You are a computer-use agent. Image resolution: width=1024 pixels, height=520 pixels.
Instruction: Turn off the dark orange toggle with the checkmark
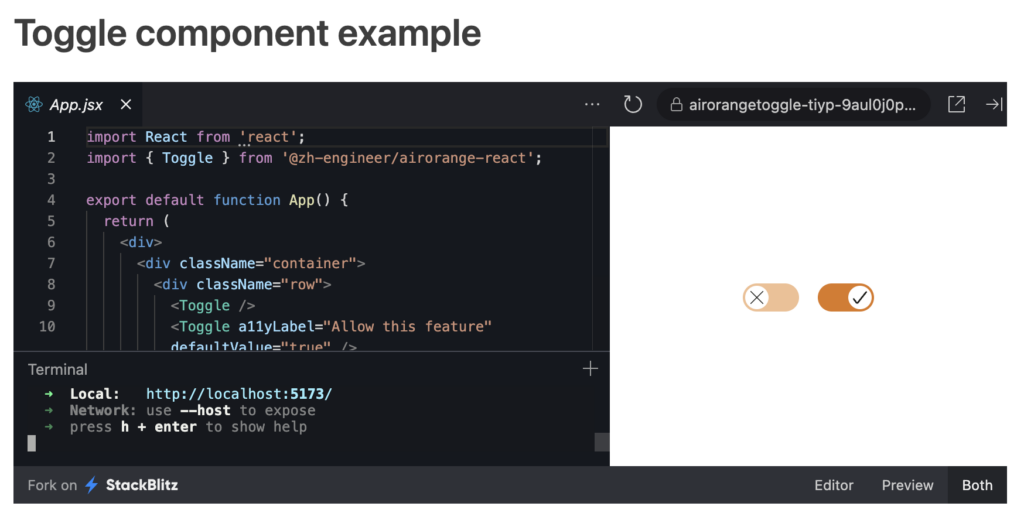pos(846,297)
